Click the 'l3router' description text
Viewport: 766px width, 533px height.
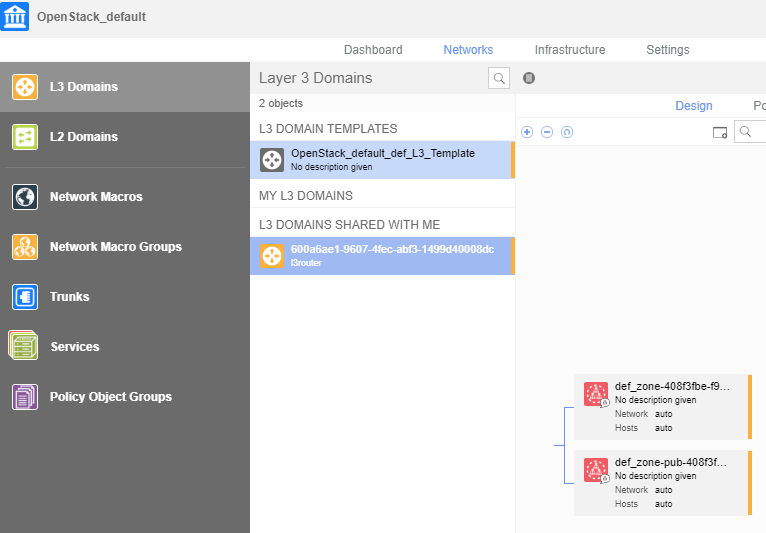point(306,263)
